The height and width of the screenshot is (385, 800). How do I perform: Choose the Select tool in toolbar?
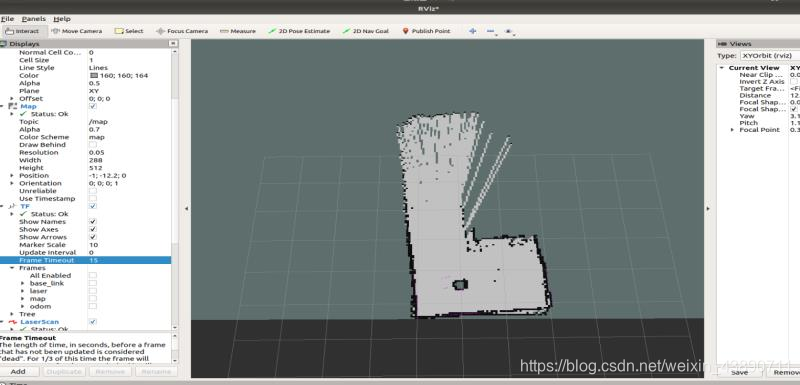pos(129,31)
